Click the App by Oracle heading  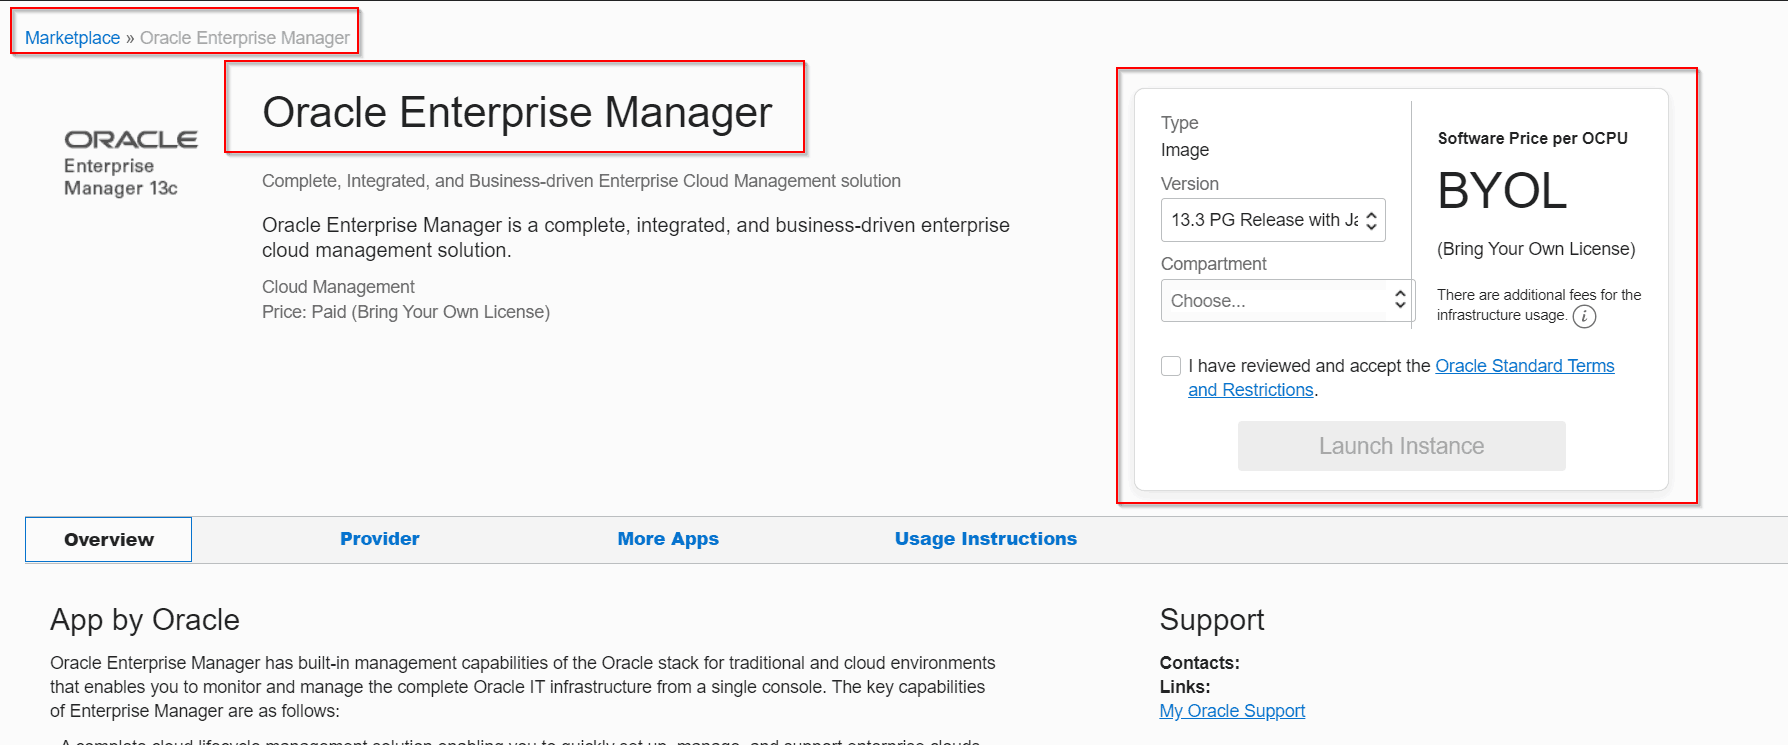click(145, 620)
